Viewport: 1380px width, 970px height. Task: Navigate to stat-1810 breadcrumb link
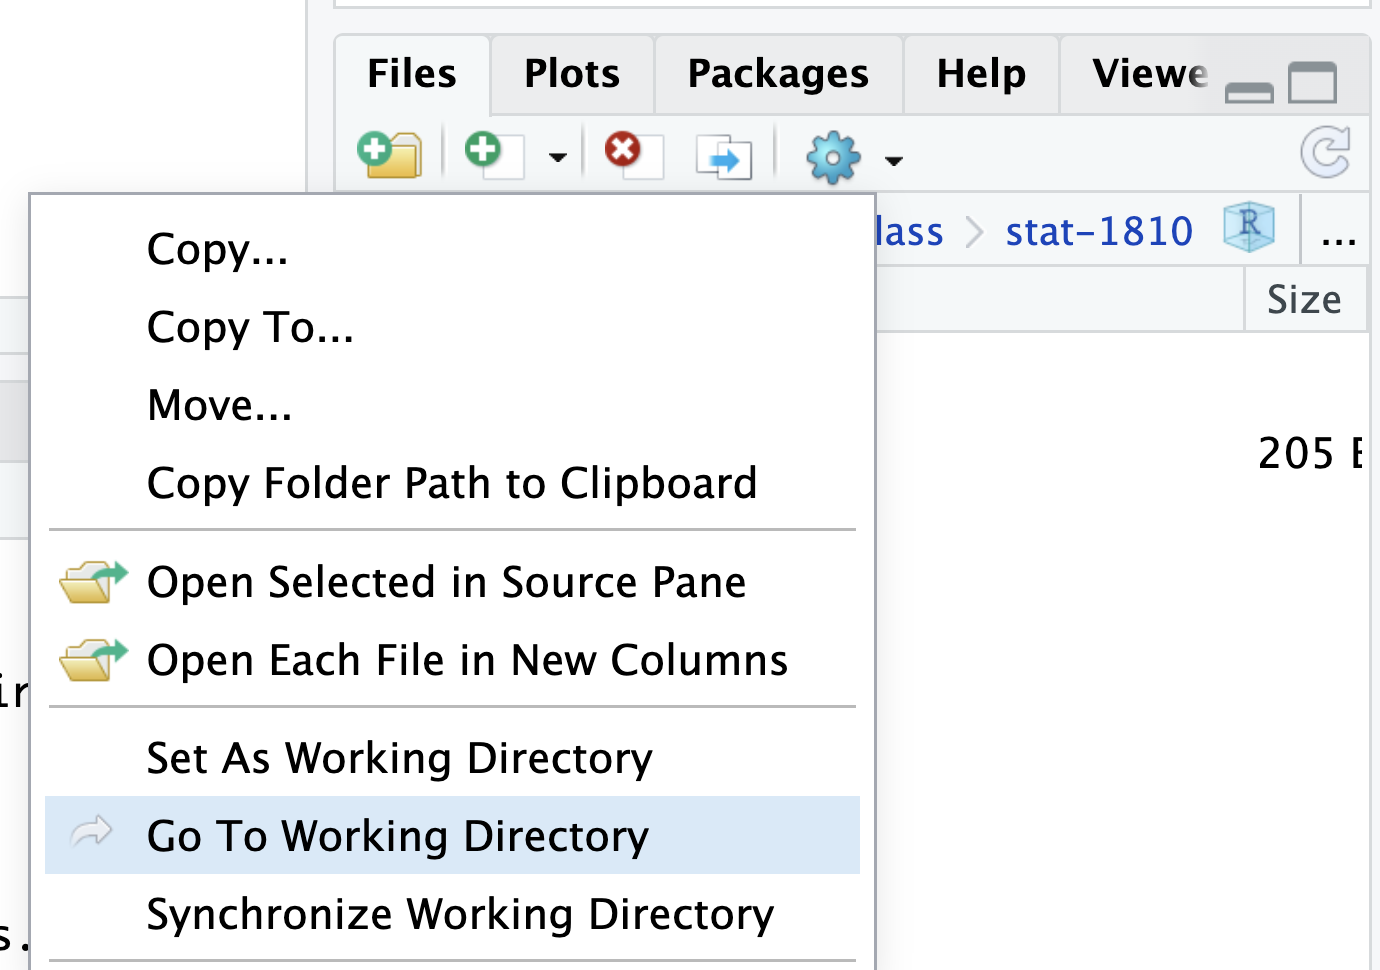click(x=1099, y=232)
